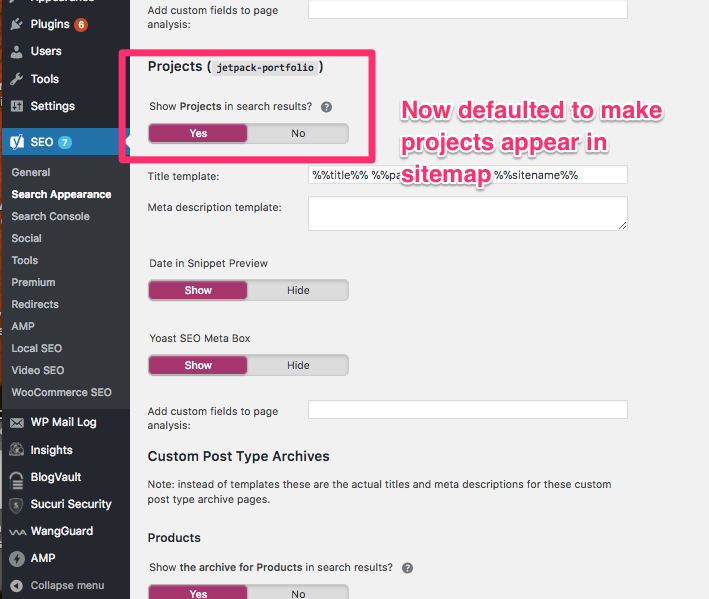Go to SEO General submenu

pyautogui.click(x=31, y=172)
